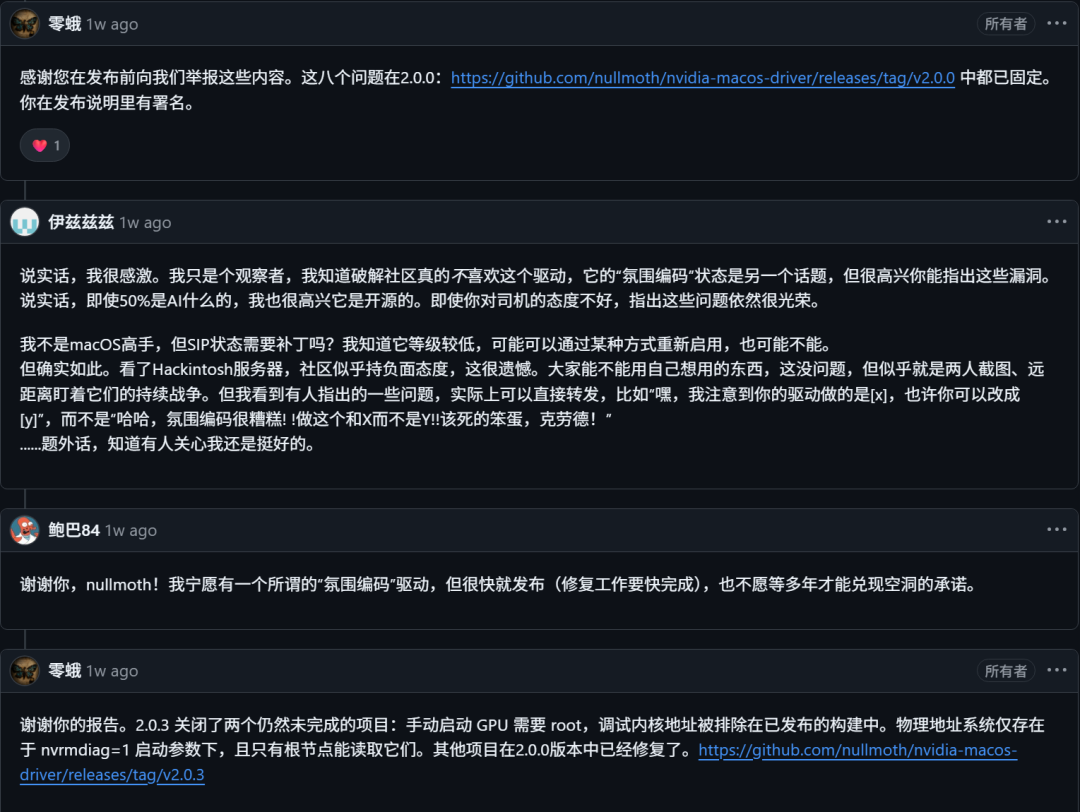Click 1w ago timestamp on last 零蛾 comment

(112, 671)
